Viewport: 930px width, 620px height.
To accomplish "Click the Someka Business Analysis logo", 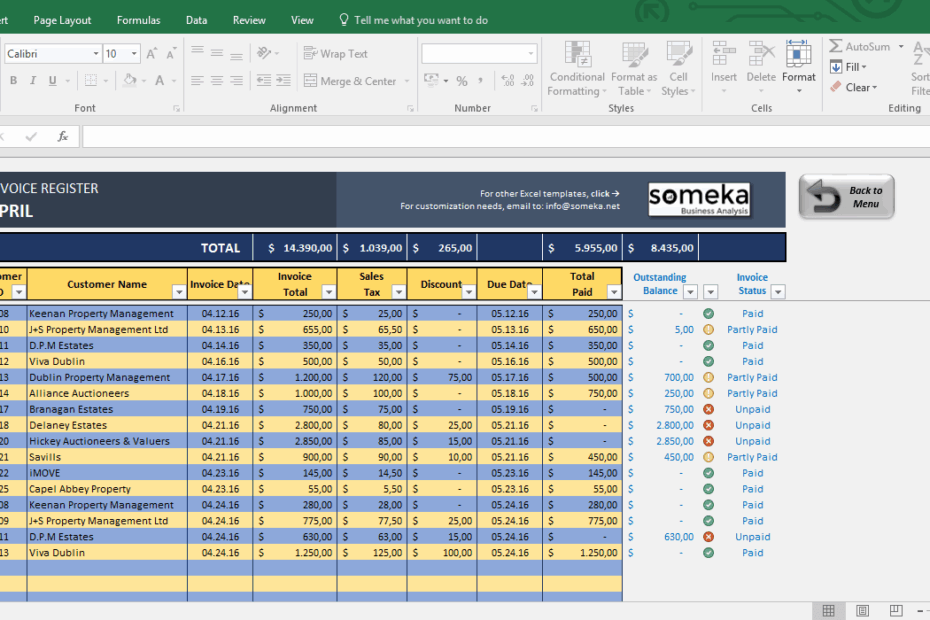I will pos(701,200).
